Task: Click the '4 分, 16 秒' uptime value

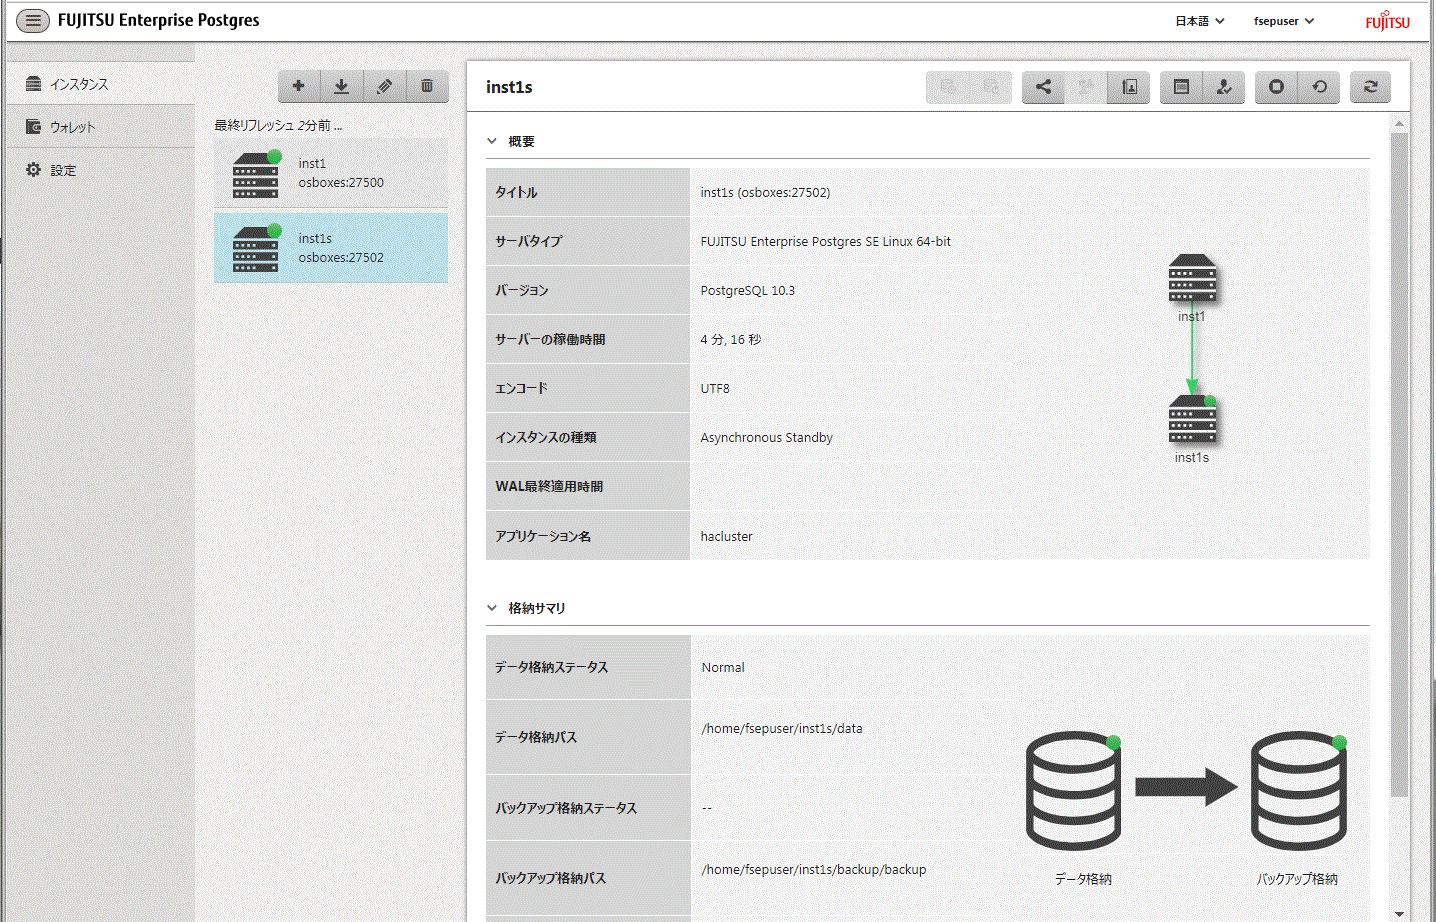Action: point(731,340)
